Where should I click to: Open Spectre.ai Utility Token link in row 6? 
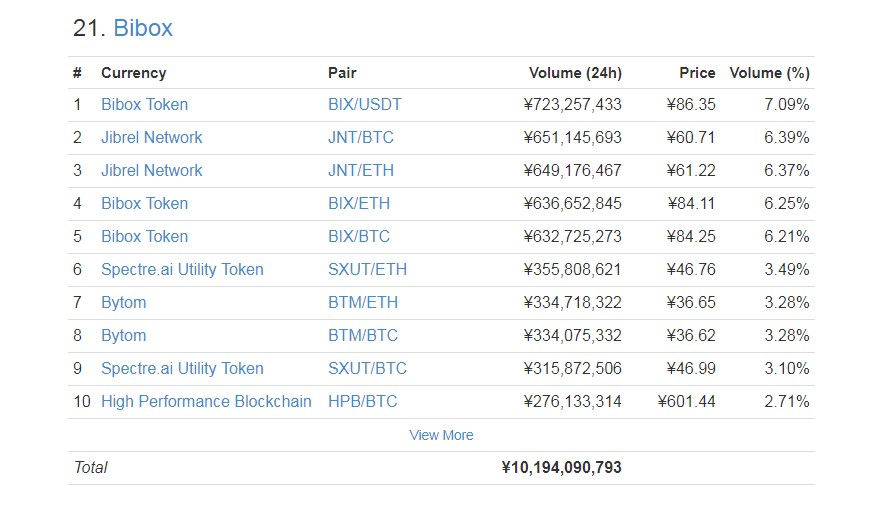pyautogui.click(x=182, y=270)
